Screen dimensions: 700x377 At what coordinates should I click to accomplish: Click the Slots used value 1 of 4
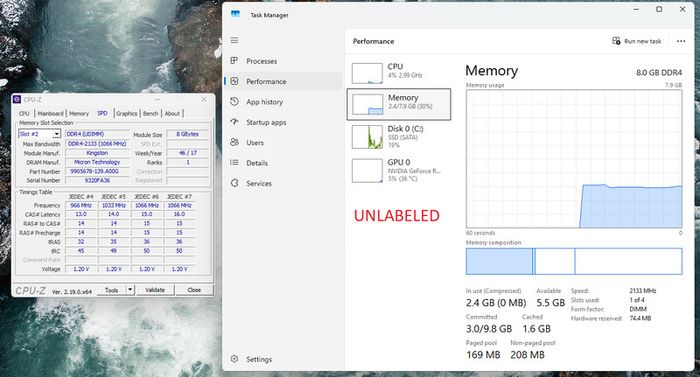(x=638, y=300)
